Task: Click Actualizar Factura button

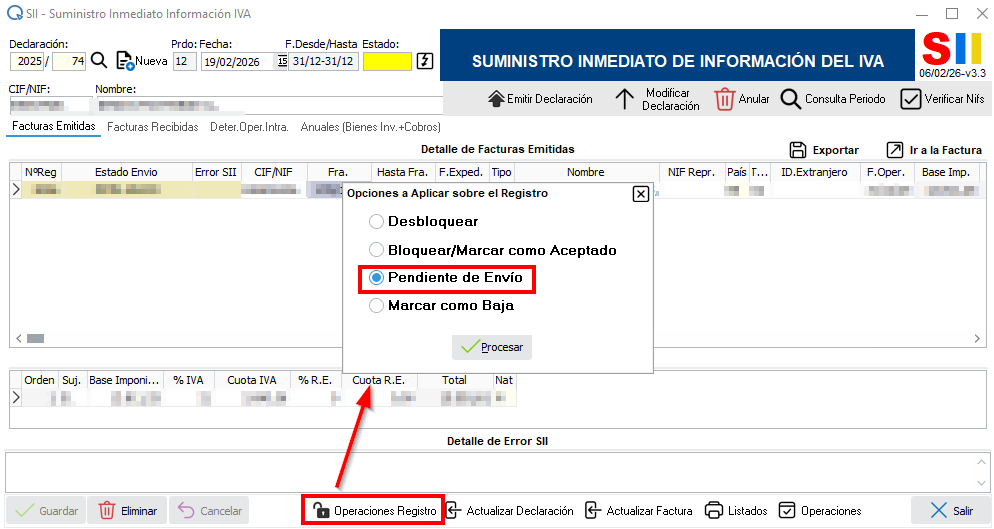Action: [638, 511]
